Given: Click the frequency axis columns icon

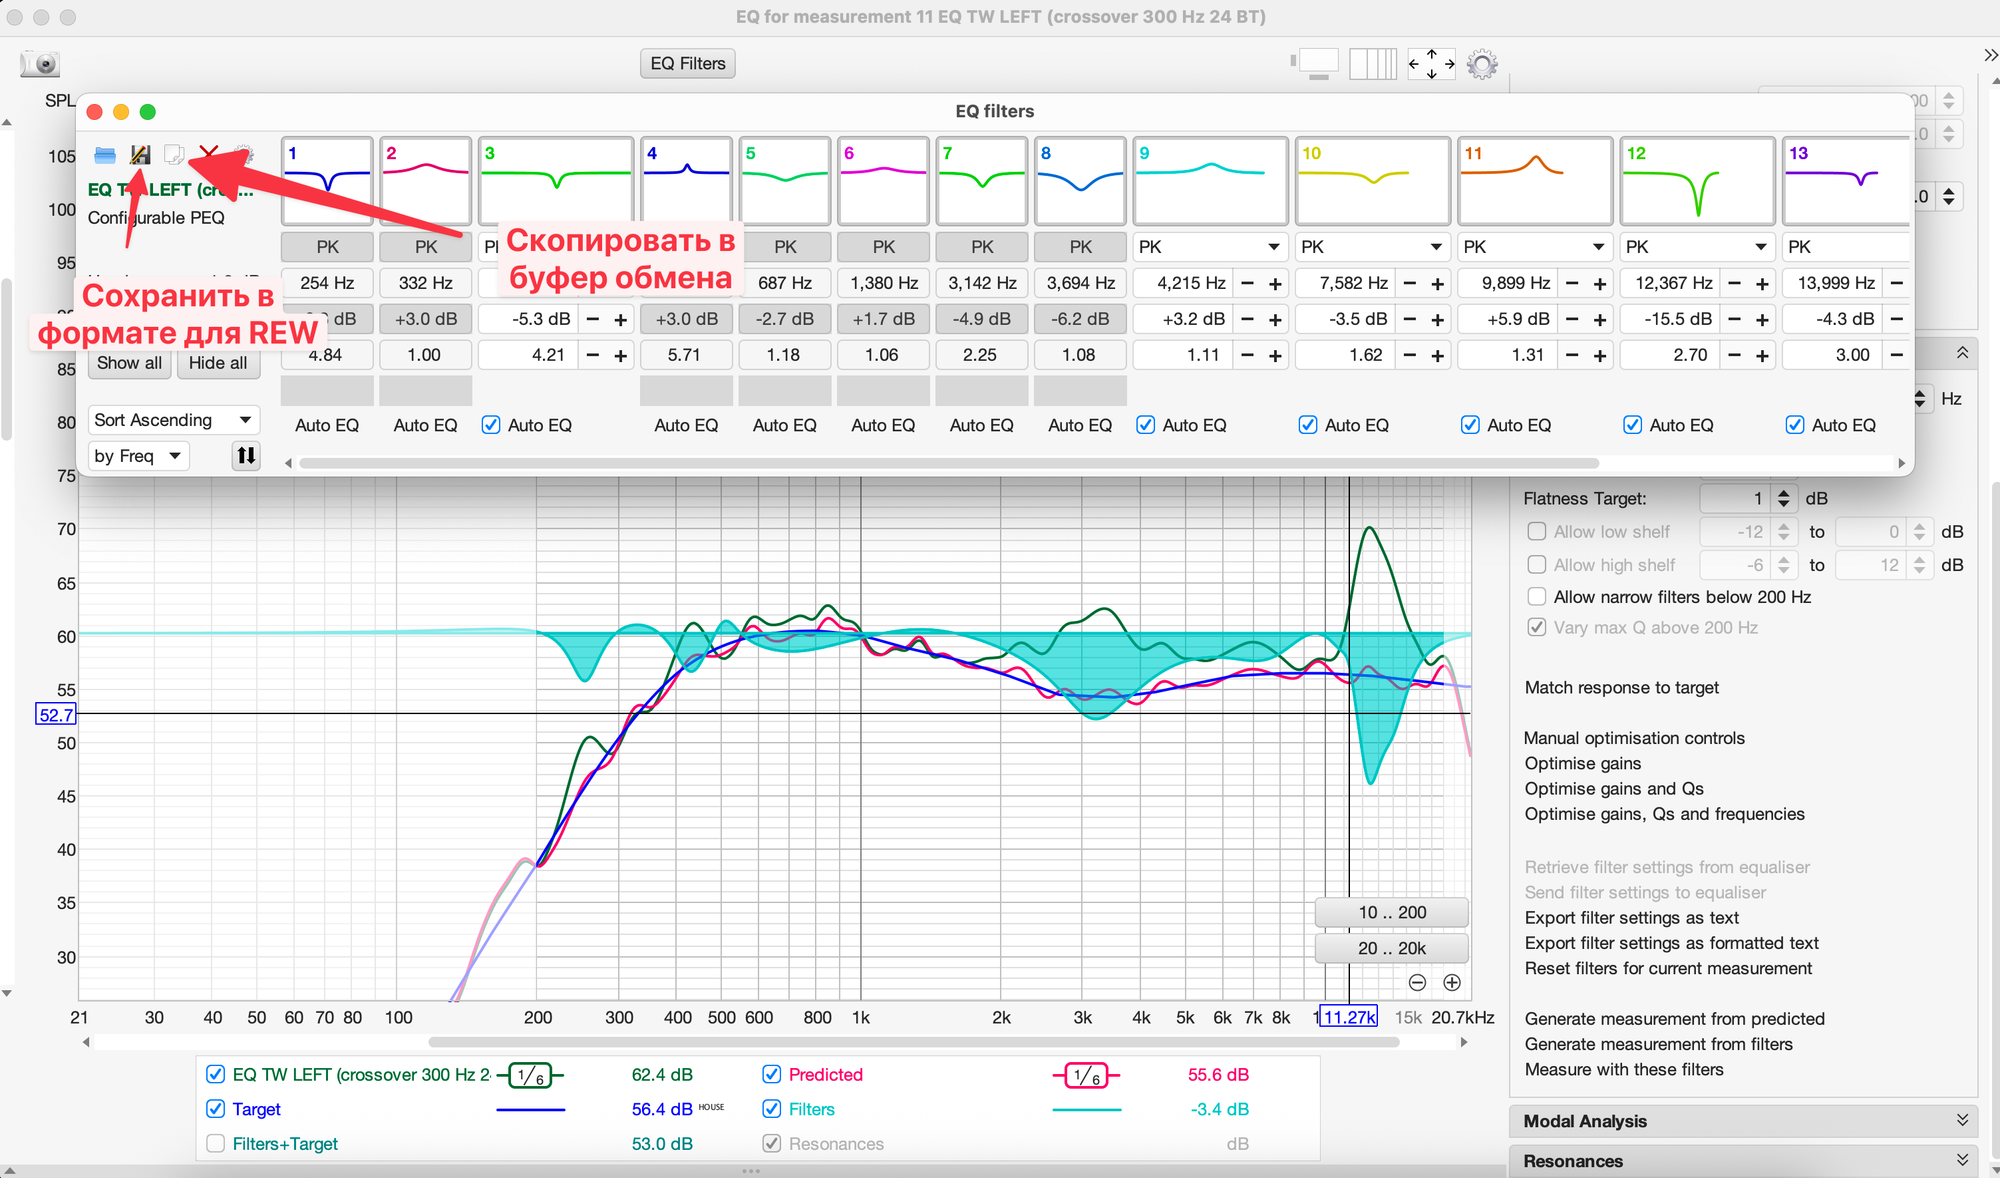Looking at the screenshot, I should coord(1372,64).
